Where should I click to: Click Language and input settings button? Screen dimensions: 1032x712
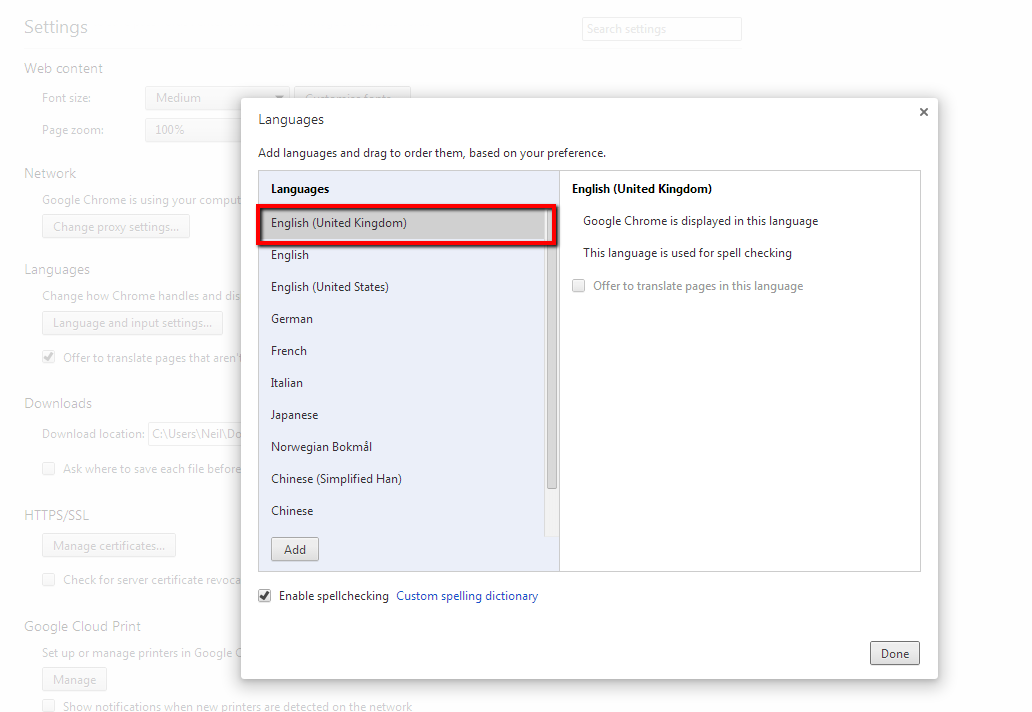[x=132, y=323]
